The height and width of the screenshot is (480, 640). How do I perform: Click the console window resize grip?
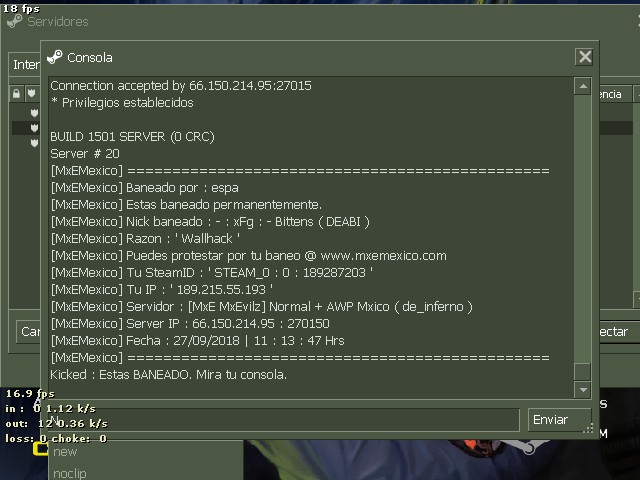tap(588, 428)
